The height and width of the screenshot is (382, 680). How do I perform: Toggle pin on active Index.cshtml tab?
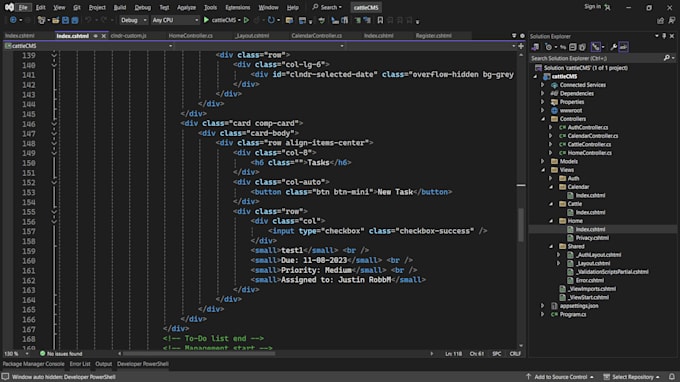coord(95,36)
